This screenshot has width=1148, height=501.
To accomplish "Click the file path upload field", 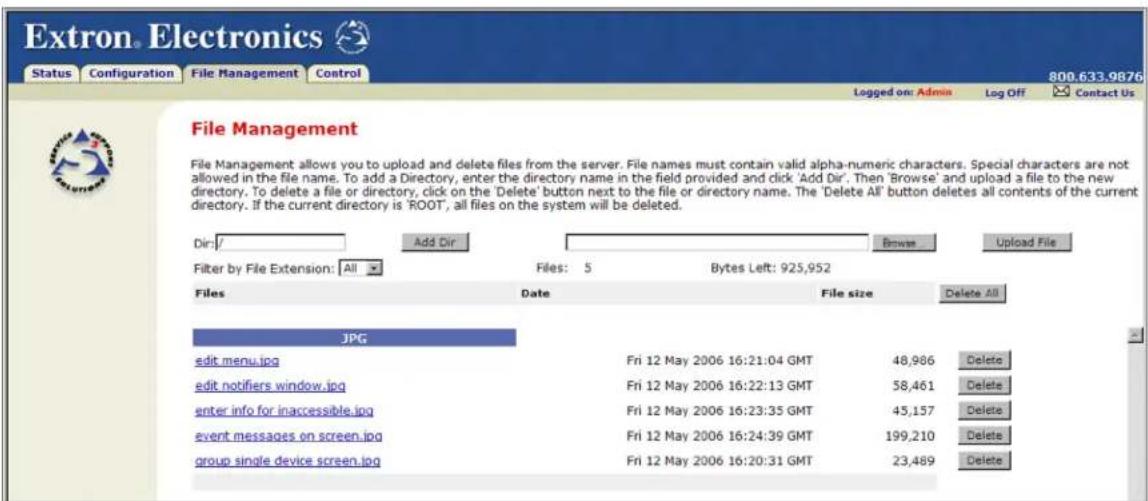I will (717, 242).
